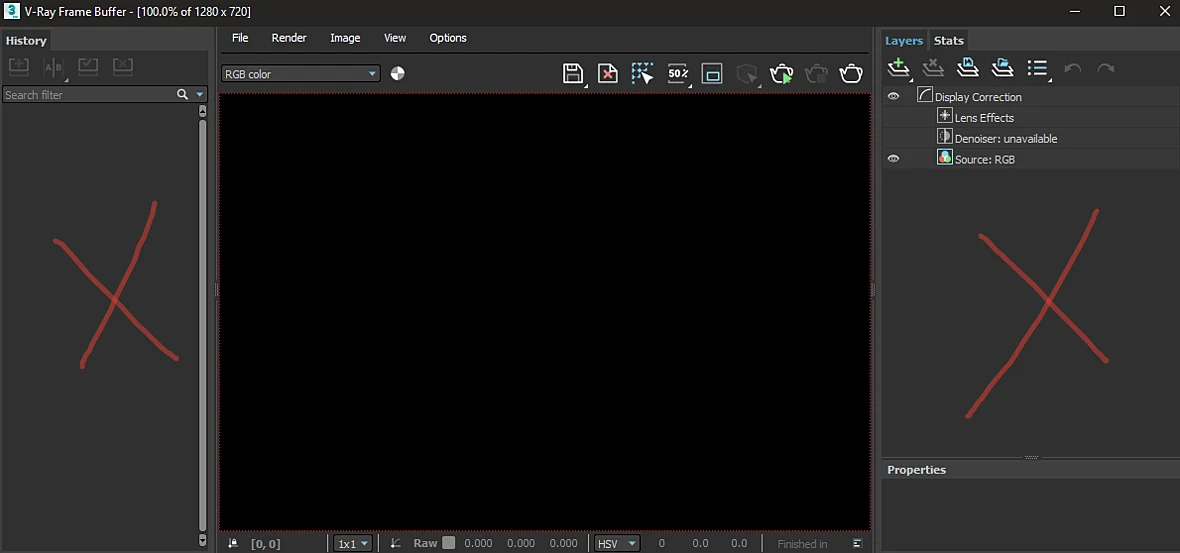Click the load history image icon
The width and height of the screenshot is (1180, 553).
(x=88, y=66)
